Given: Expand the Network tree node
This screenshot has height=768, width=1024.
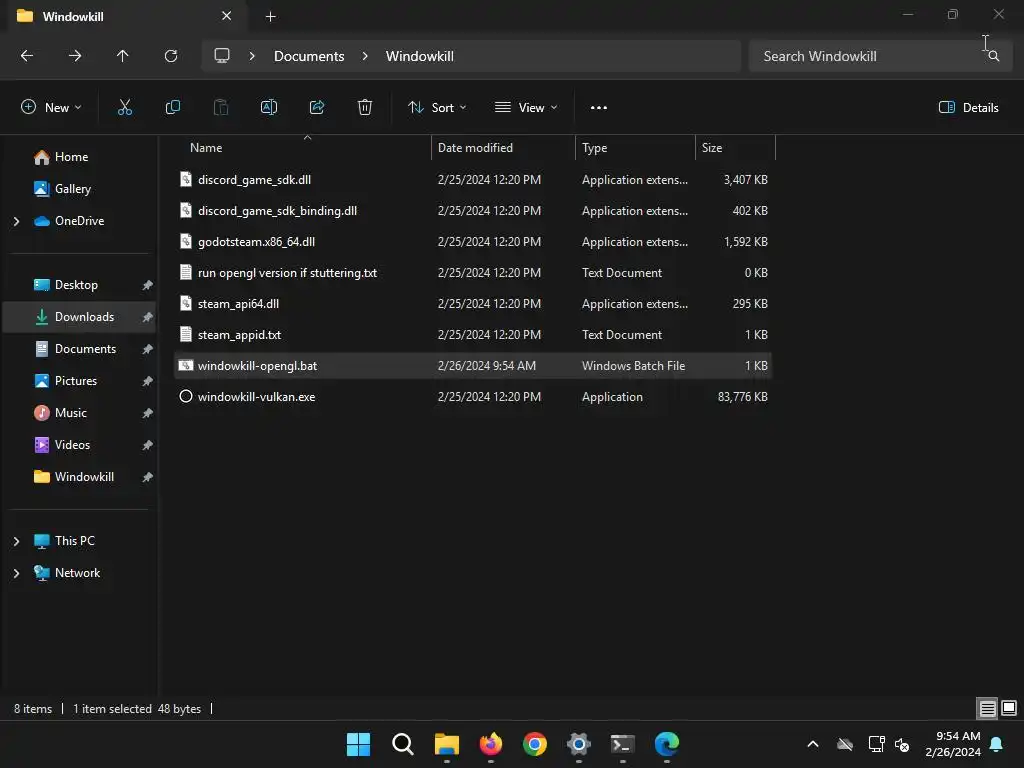Looking at the screenshot, I should (x=16, y=573).
